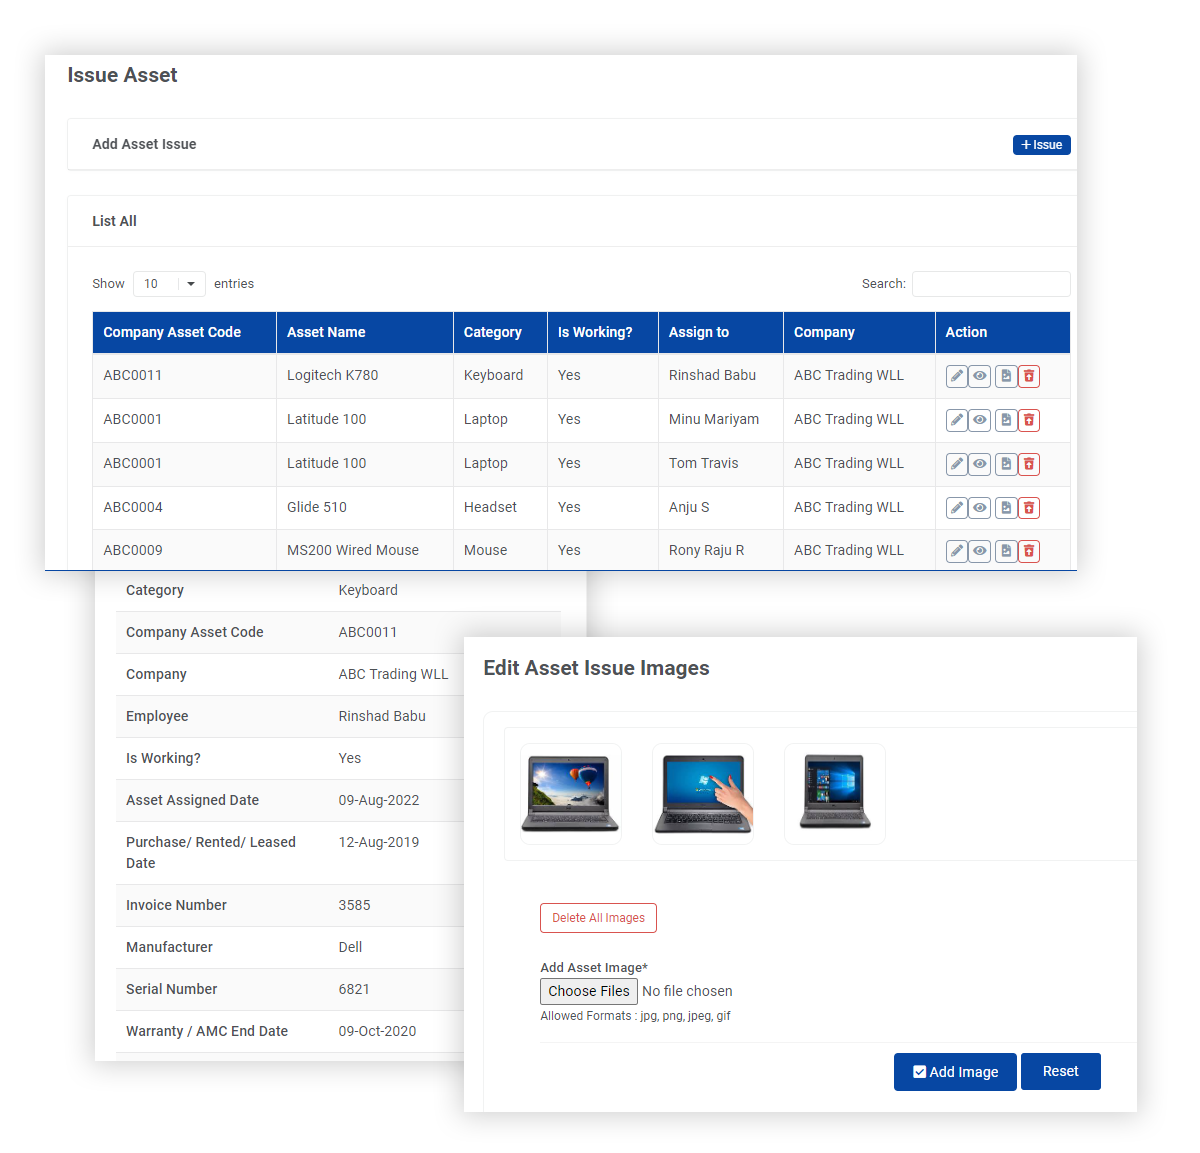Click Choose Files to upload asset image
Screen dimensions: 1200x1153
point(588,991)
